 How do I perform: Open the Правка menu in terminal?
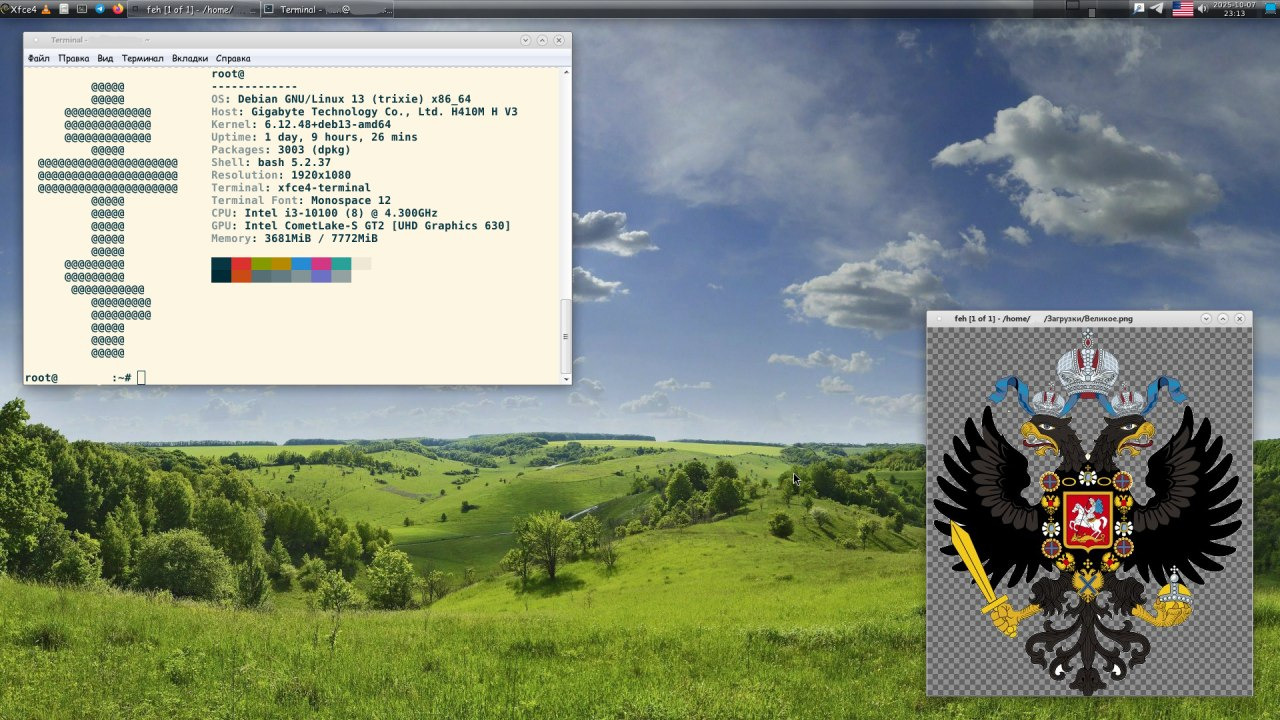pos(73,58)
